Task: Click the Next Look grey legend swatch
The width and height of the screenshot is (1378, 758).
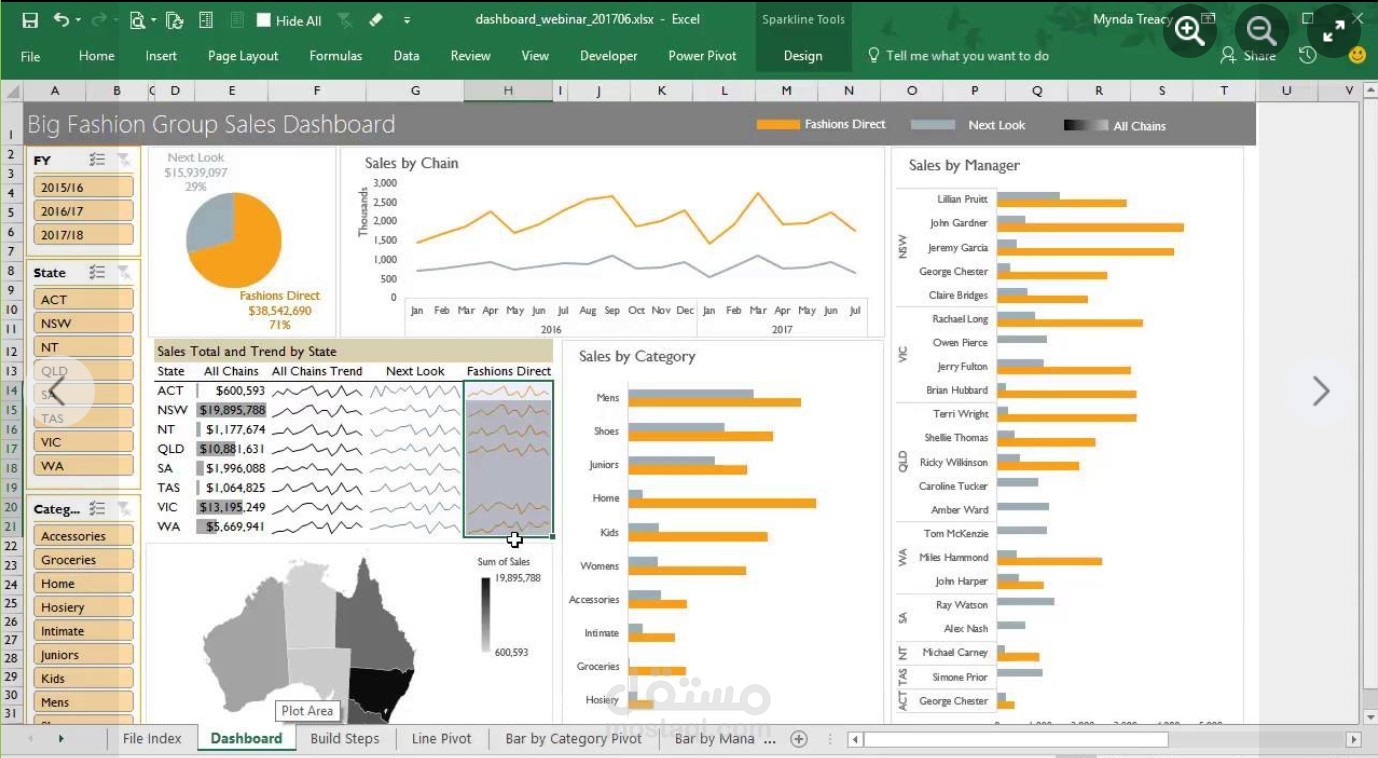Action: pyautogui.click(x=933, y=125)
